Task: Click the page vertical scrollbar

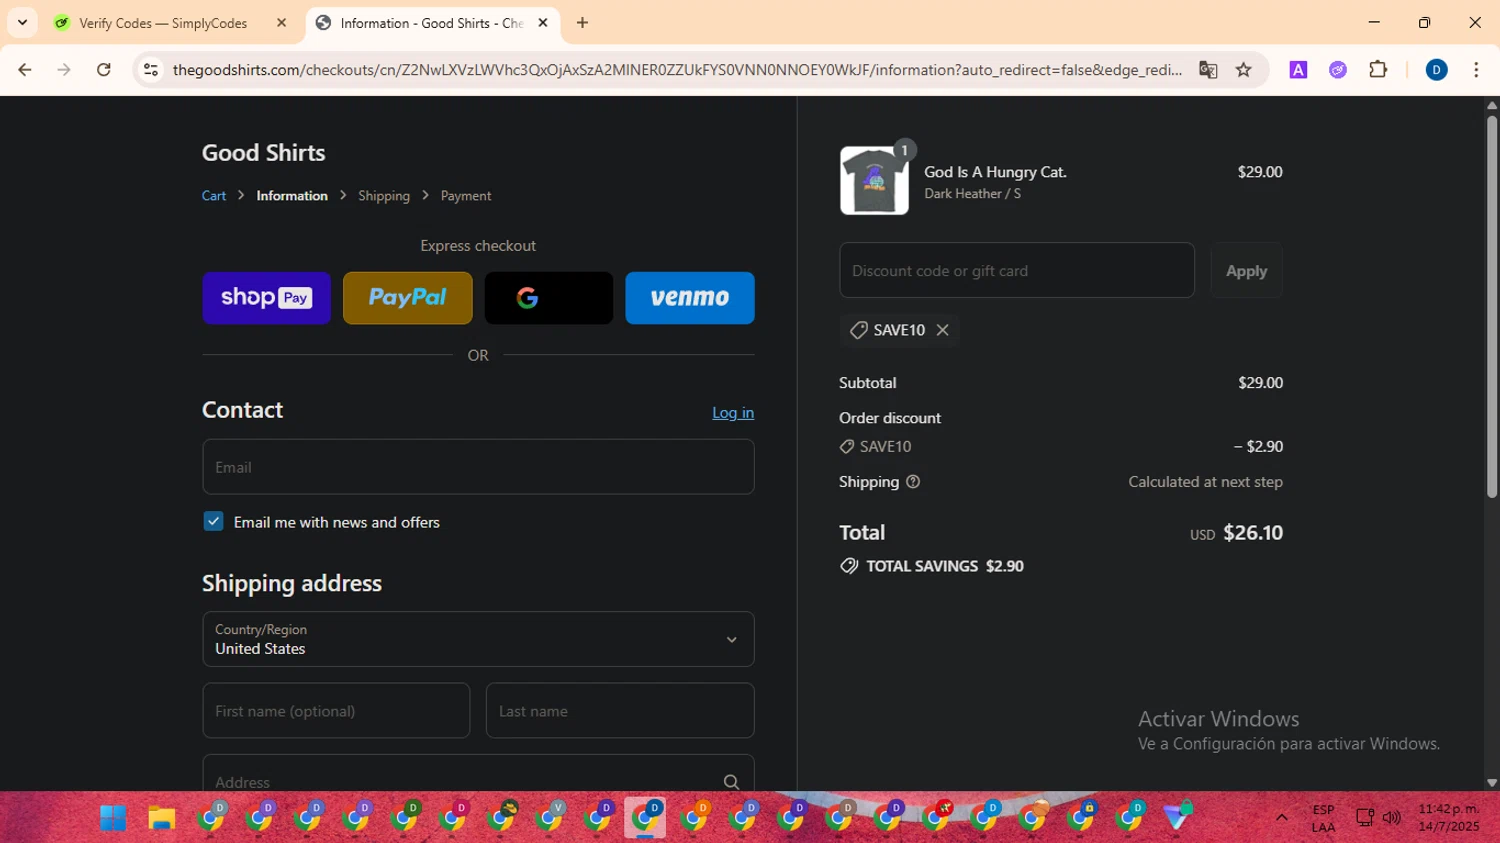Action: coord(1492,306)
